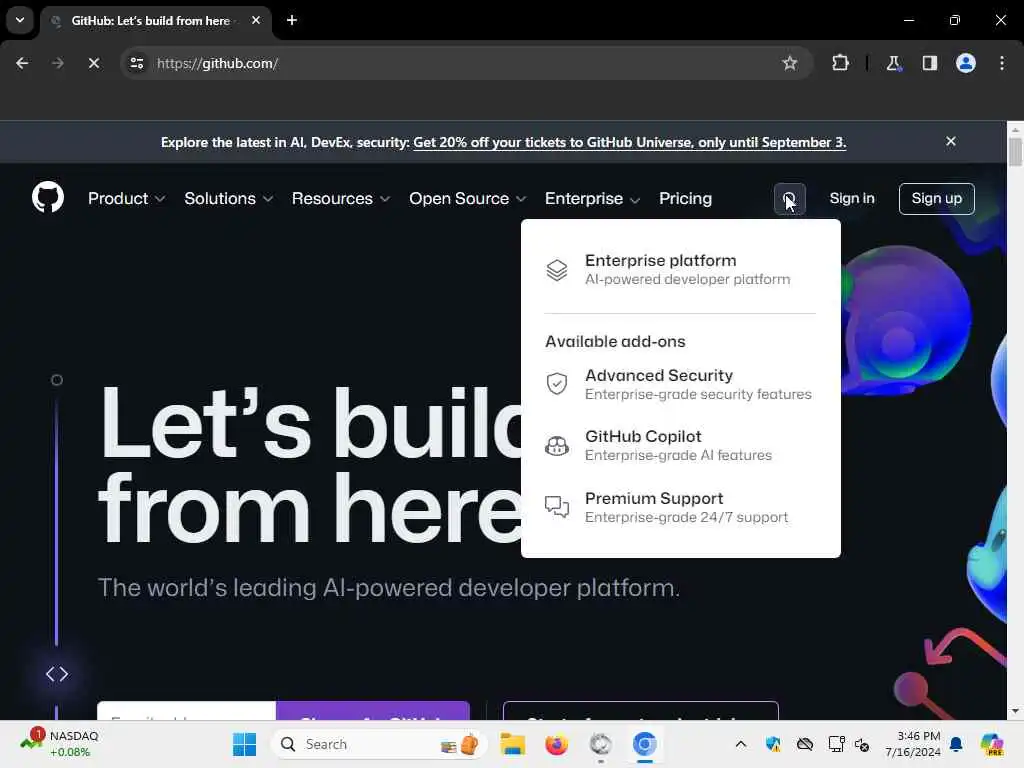Collapse the Enterprise menu

592,199
